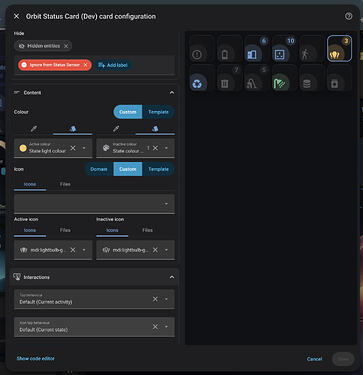Open the Icons tab under Active icon
This screenshot has height=375, width=363.
coord(30,230)
